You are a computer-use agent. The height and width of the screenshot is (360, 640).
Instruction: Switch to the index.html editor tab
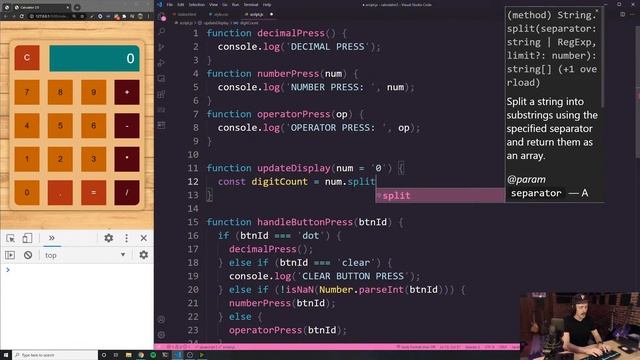(x=187, y=14)
